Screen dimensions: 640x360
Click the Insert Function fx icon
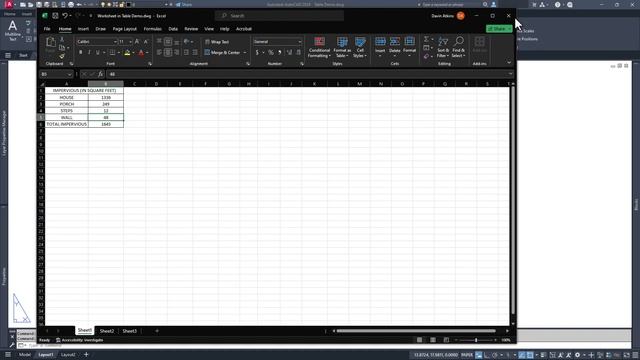click(100, 74)
